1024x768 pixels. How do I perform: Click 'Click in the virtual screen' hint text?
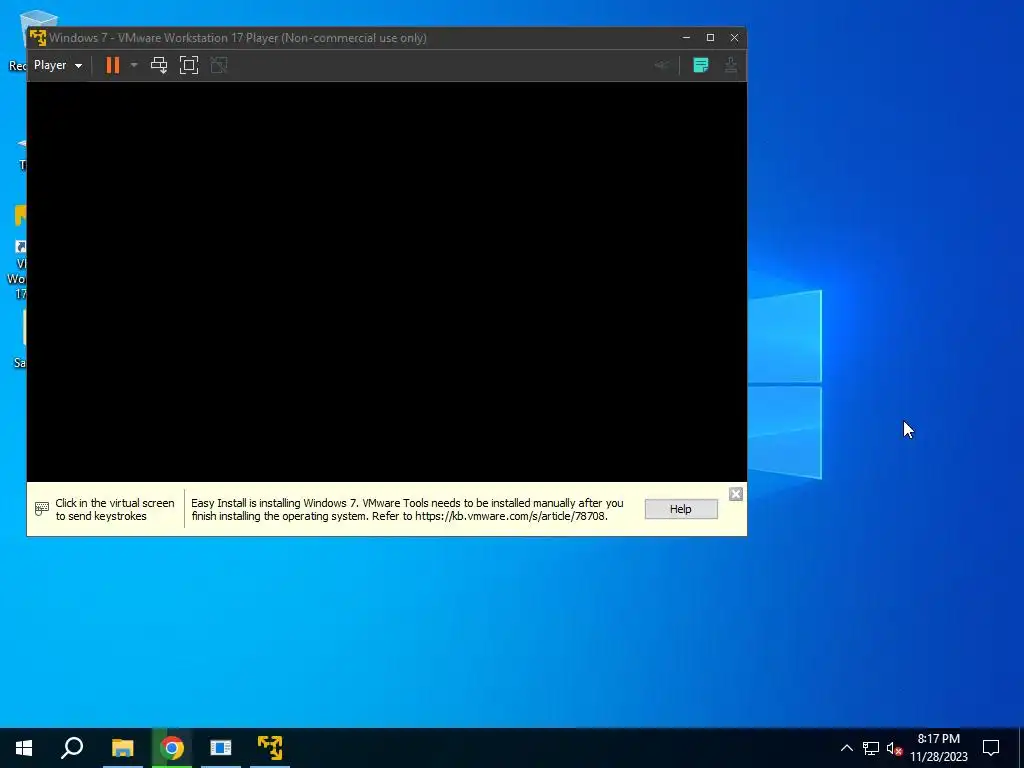coord(115,509)
